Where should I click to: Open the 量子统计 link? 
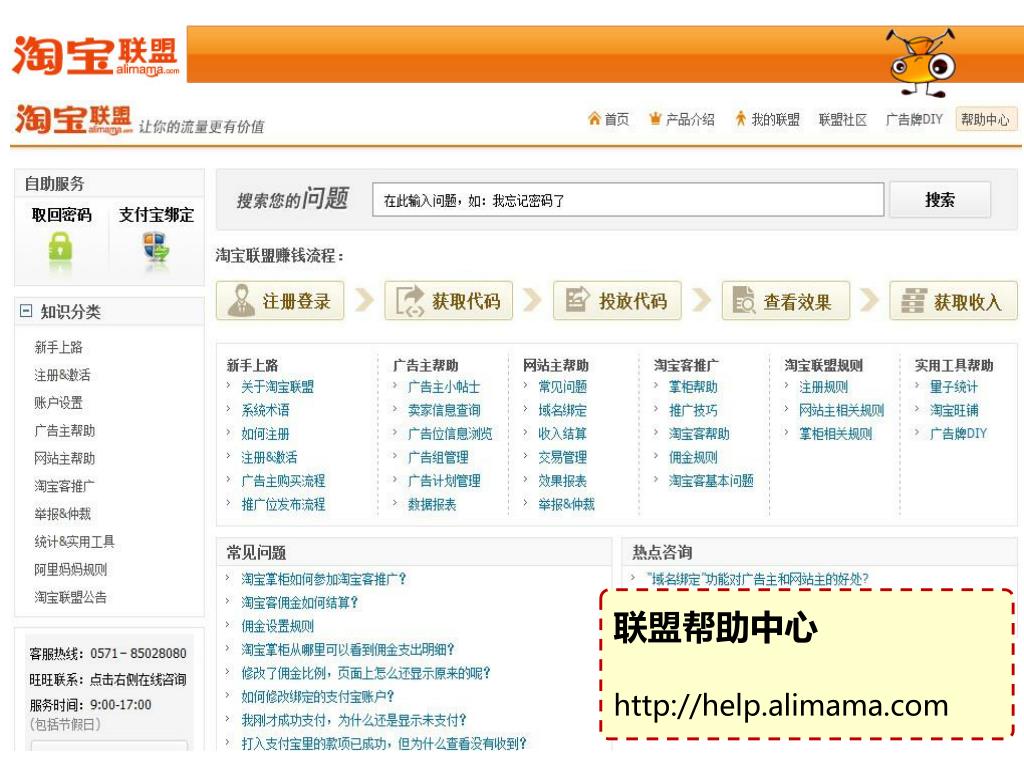953,387
